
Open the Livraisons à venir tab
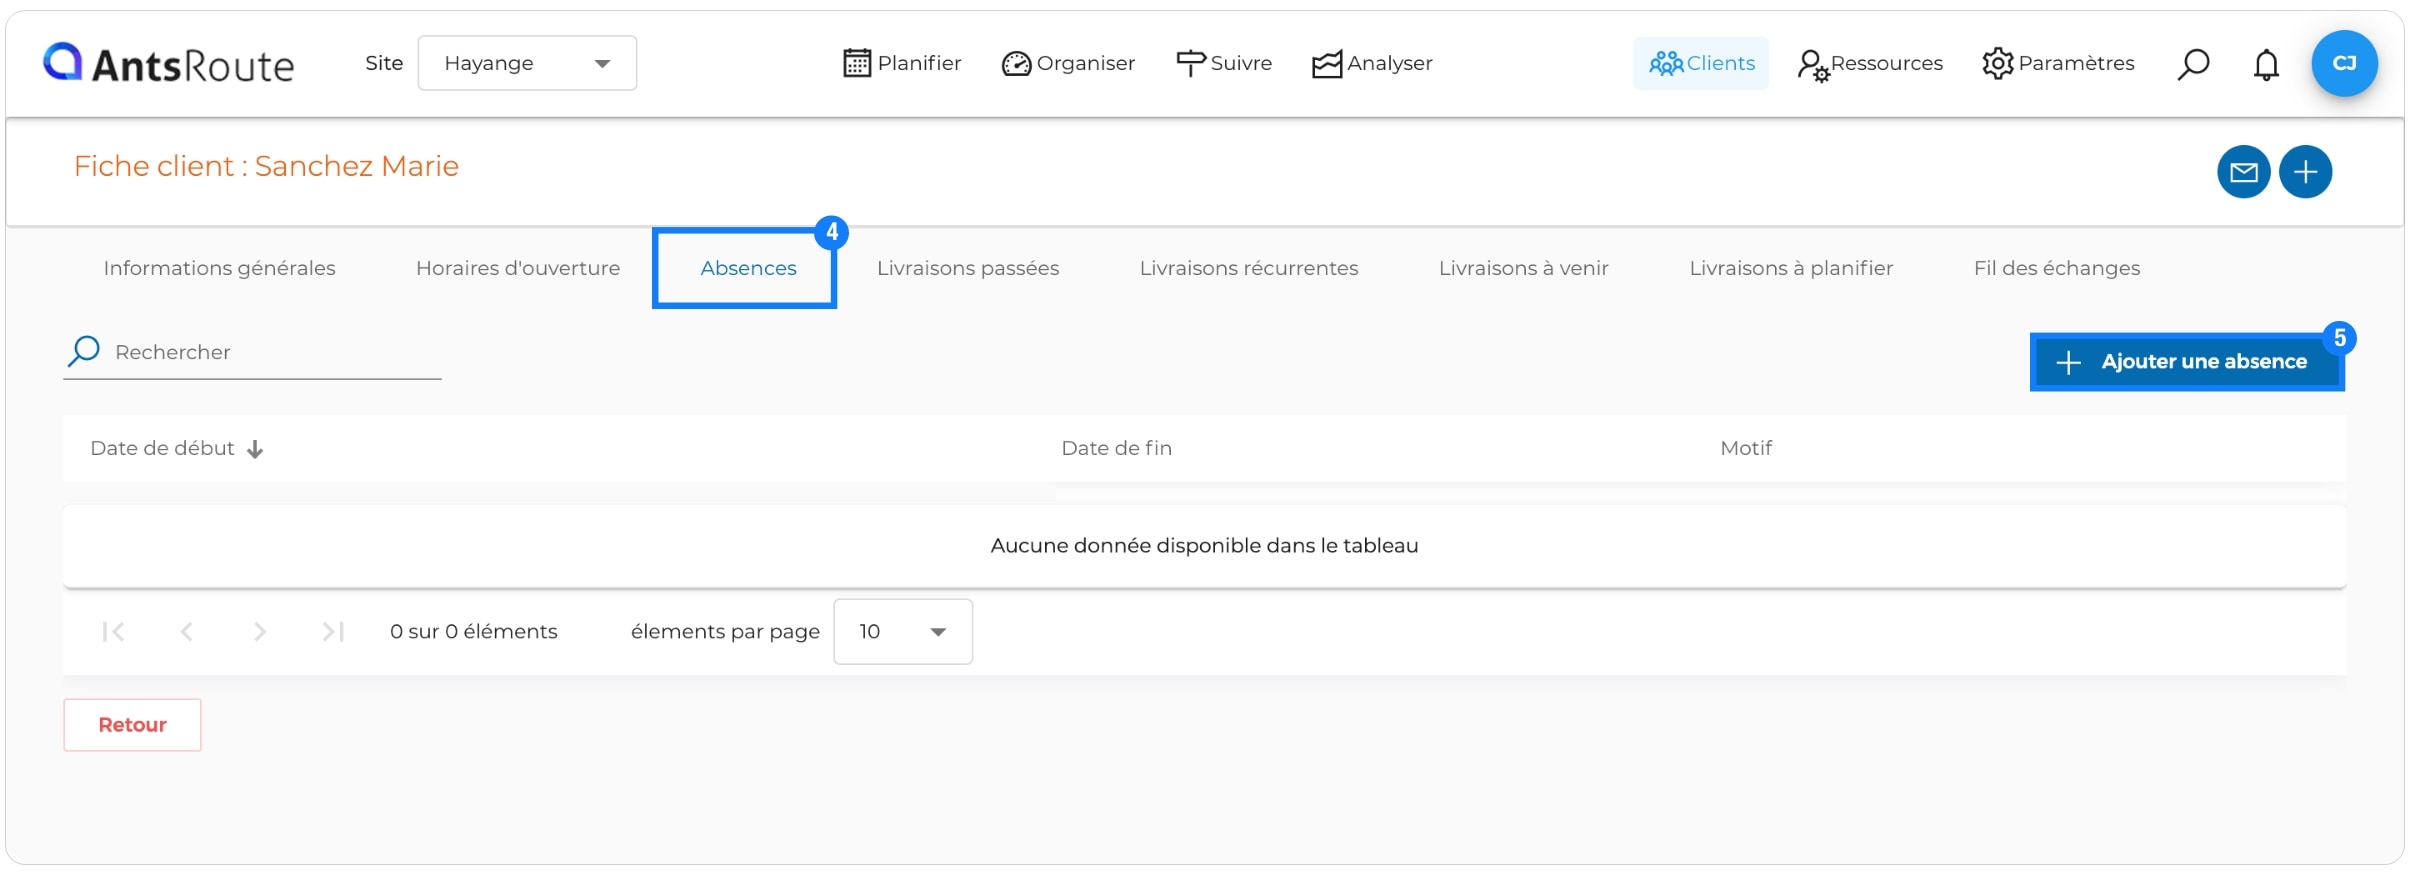click(1524, 268)
